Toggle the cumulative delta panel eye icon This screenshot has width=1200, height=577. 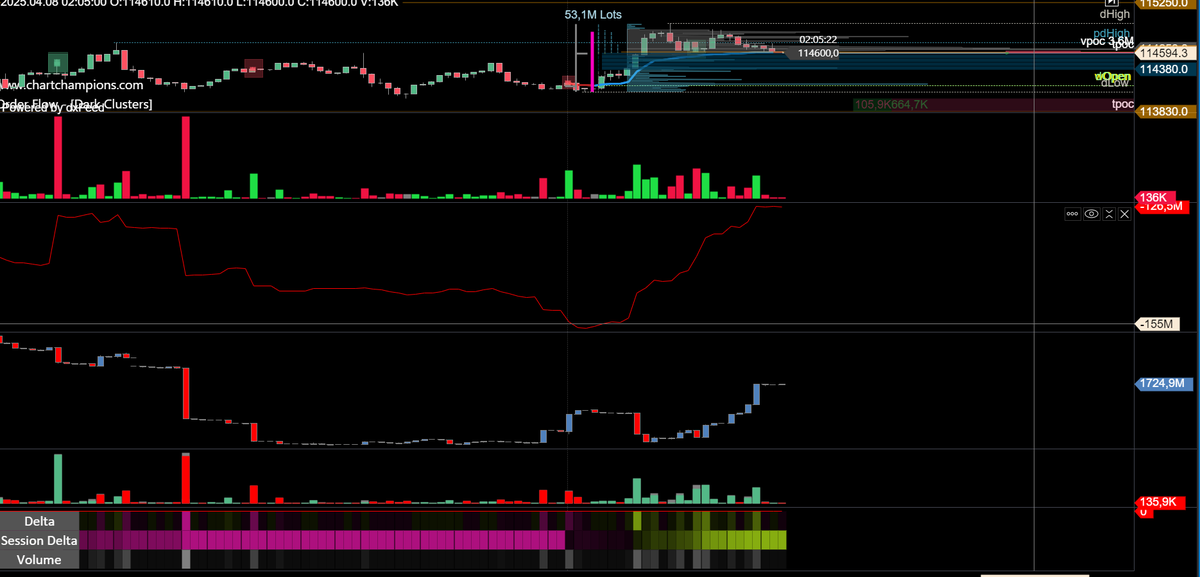coord(1091,214)
